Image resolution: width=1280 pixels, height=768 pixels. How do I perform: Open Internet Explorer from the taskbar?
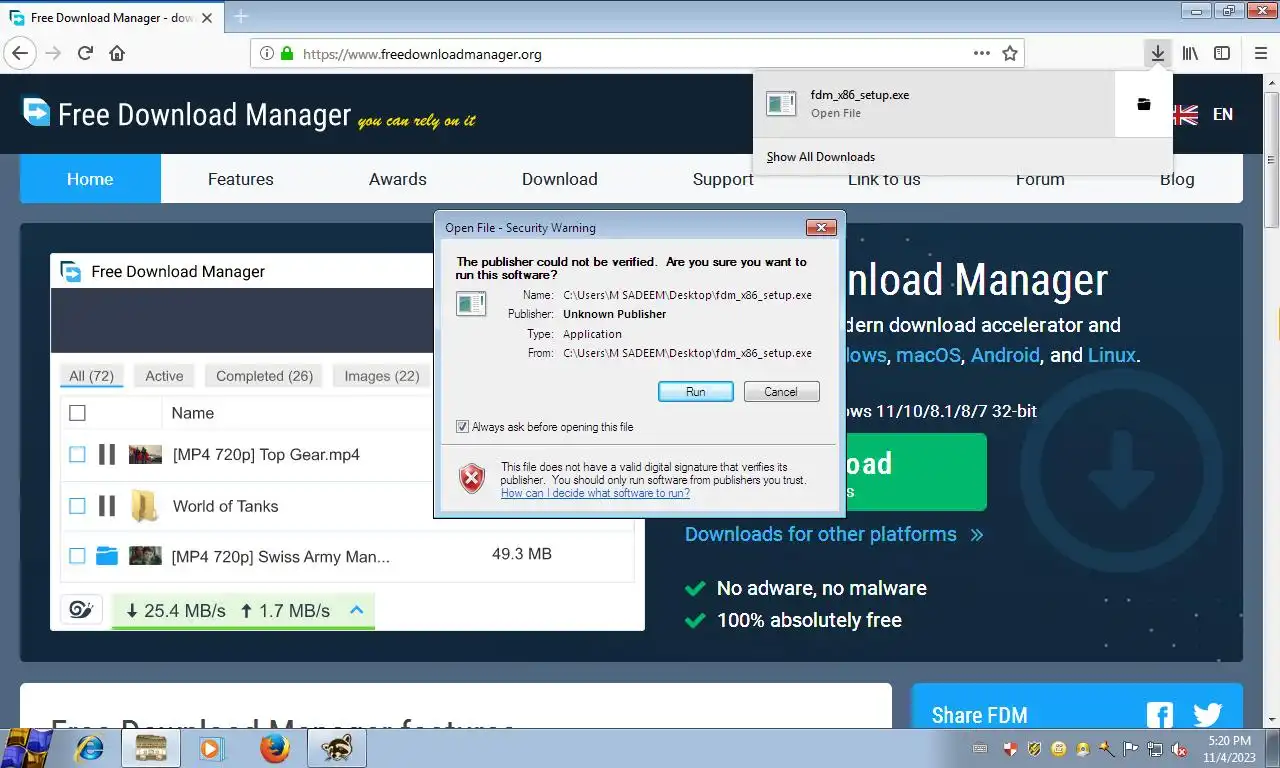[90, 748]
